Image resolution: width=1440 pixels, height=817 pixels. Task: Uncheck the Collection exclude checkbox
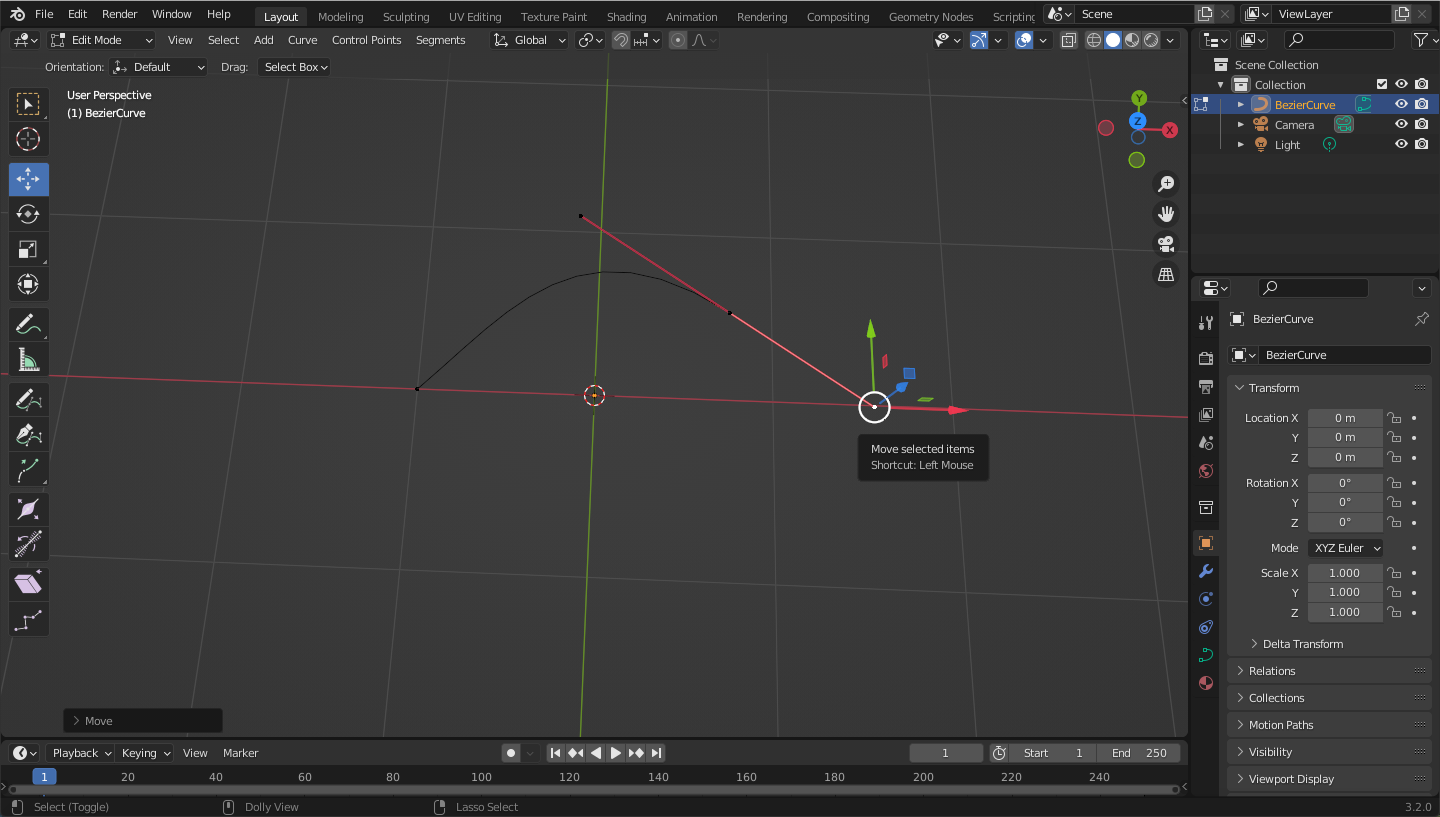[x=1382, y=84]
